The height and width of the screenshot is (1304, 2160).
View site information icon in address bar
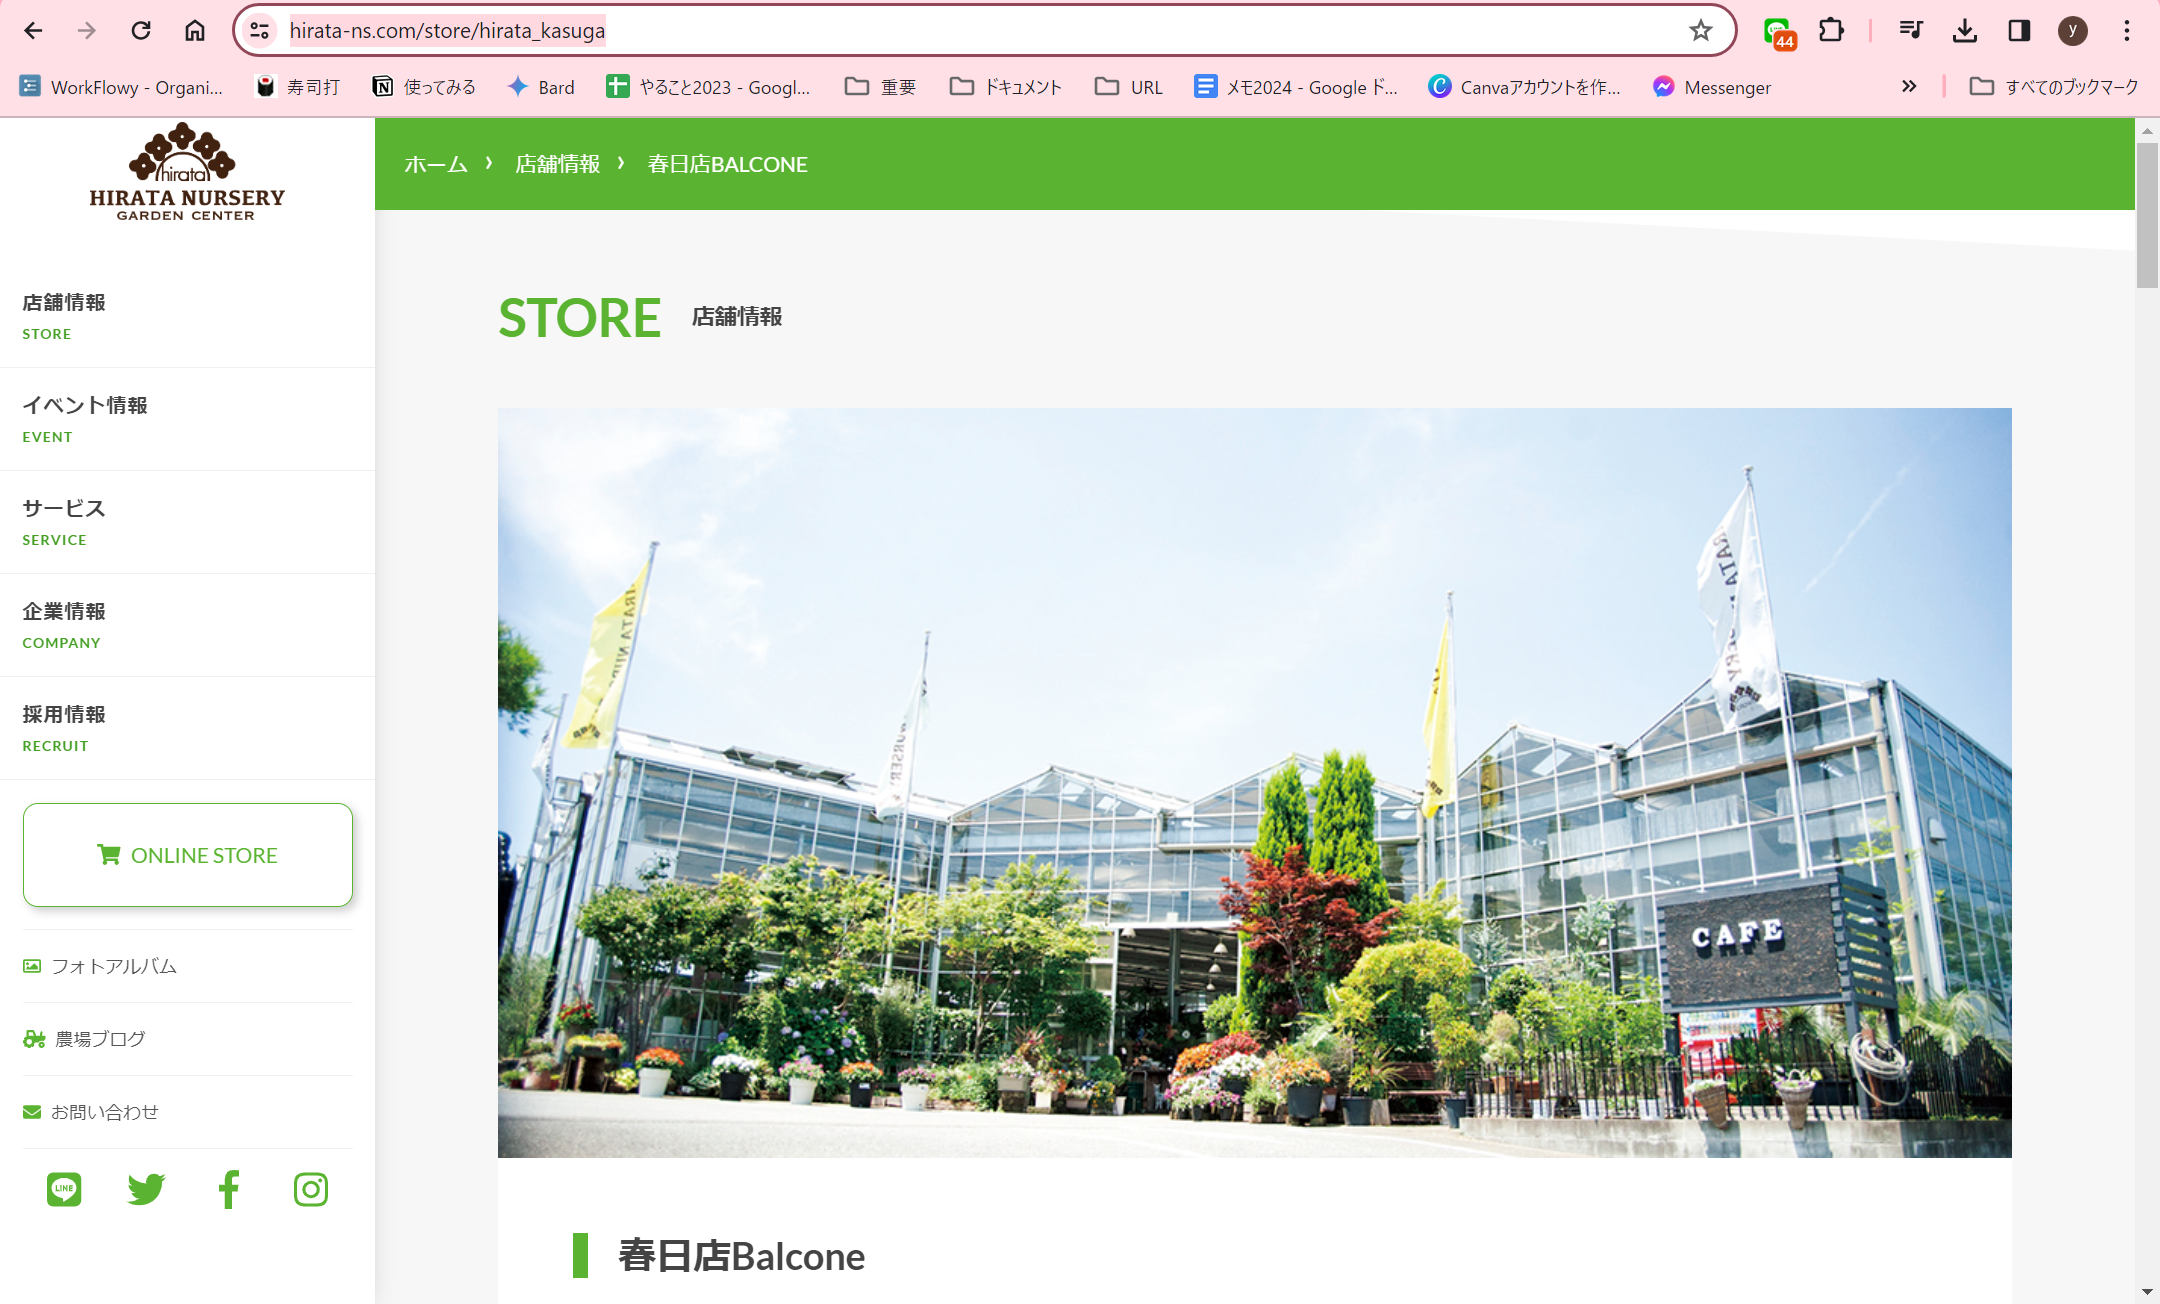(260, 31)
